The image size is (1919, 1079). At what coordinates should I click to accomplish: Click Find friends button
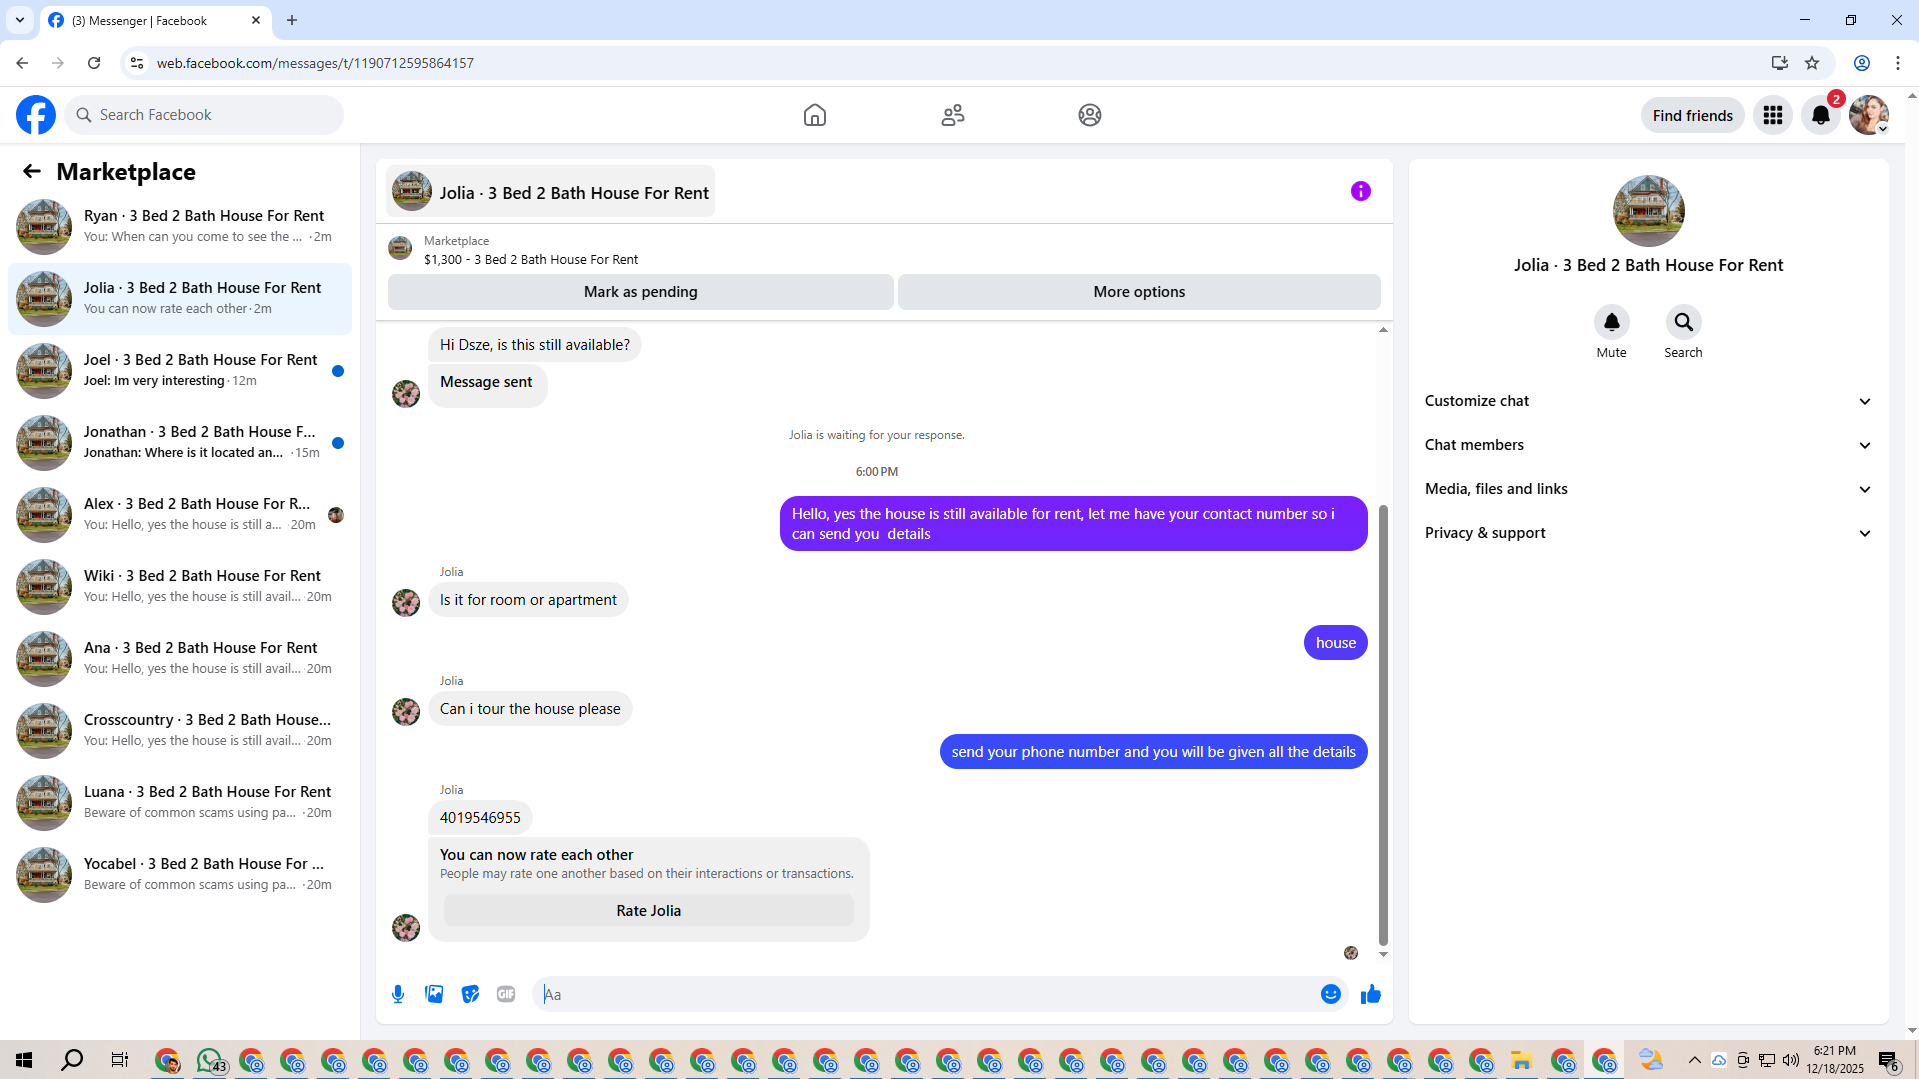1692,115
